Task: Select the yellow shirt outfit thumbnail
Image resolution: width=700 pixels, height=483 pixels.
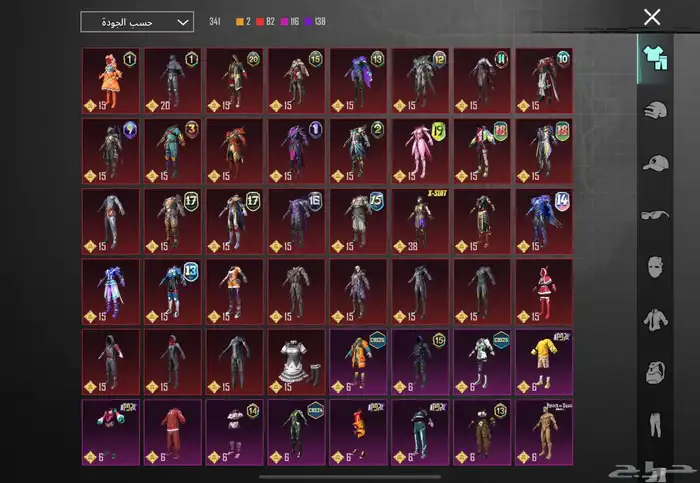Action: pos(544,360)
